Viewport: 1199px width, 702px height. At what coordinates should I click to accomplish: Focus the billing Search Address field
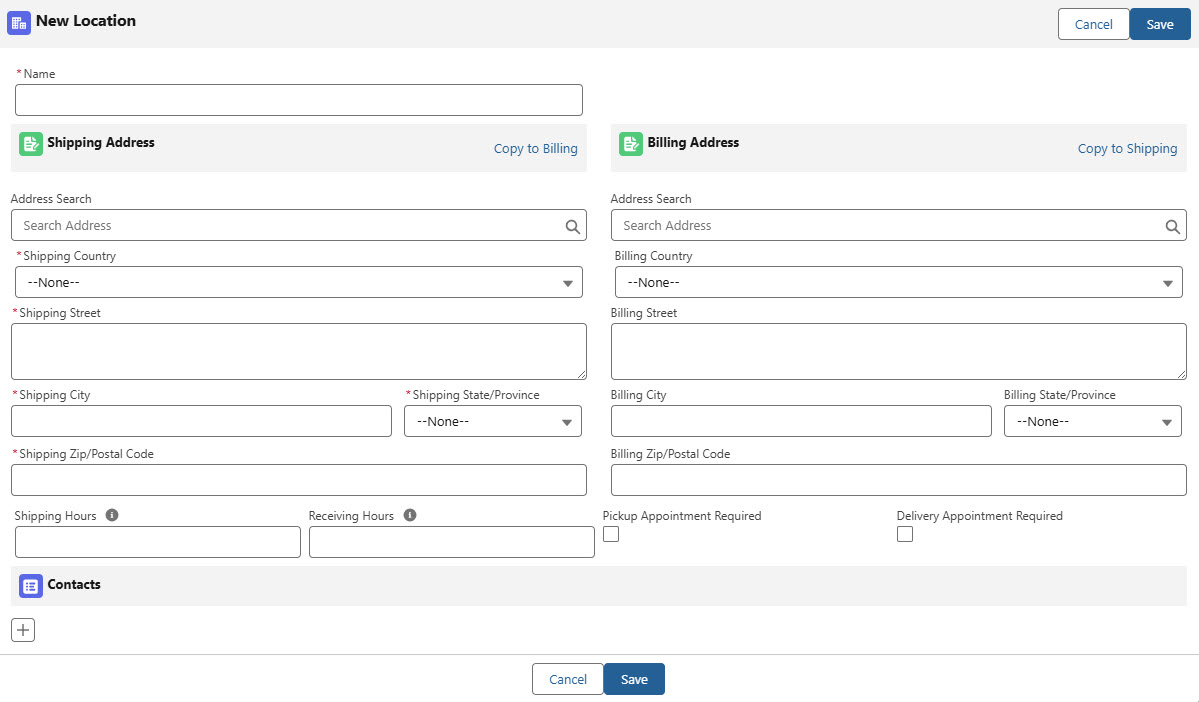[898, 226]
